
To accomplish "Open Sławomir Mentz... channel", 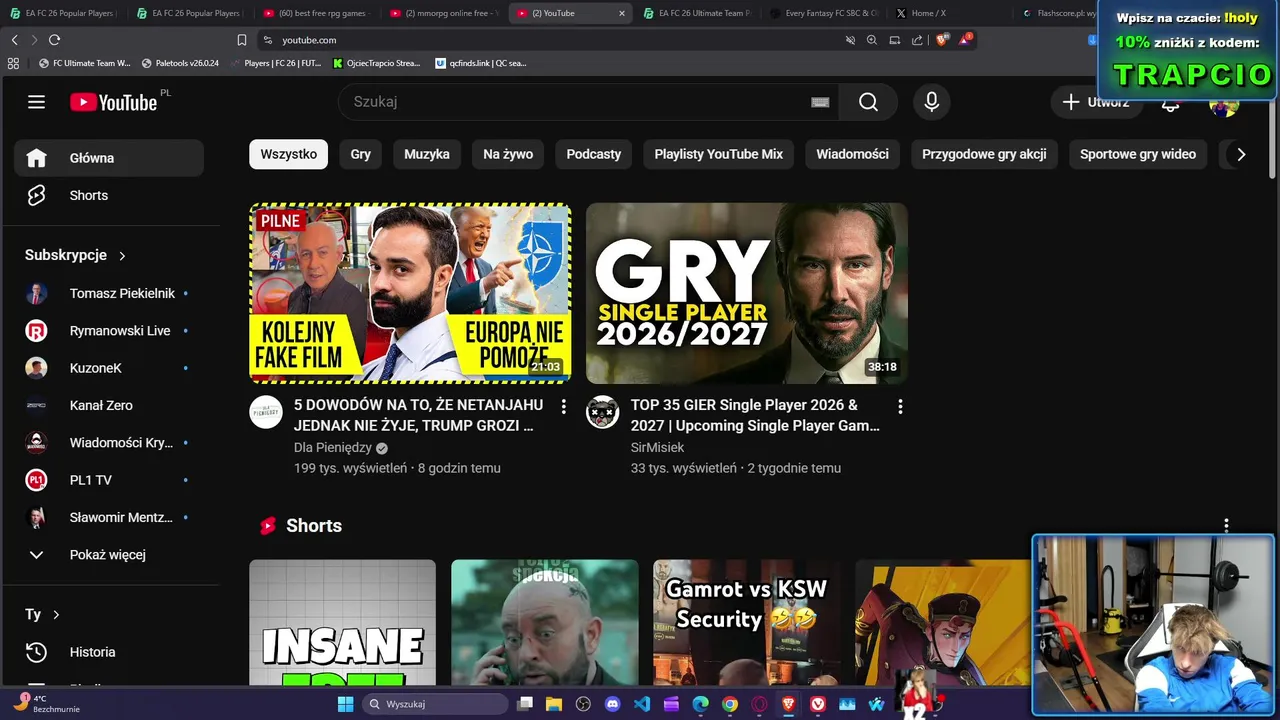I will click(109, 517).
